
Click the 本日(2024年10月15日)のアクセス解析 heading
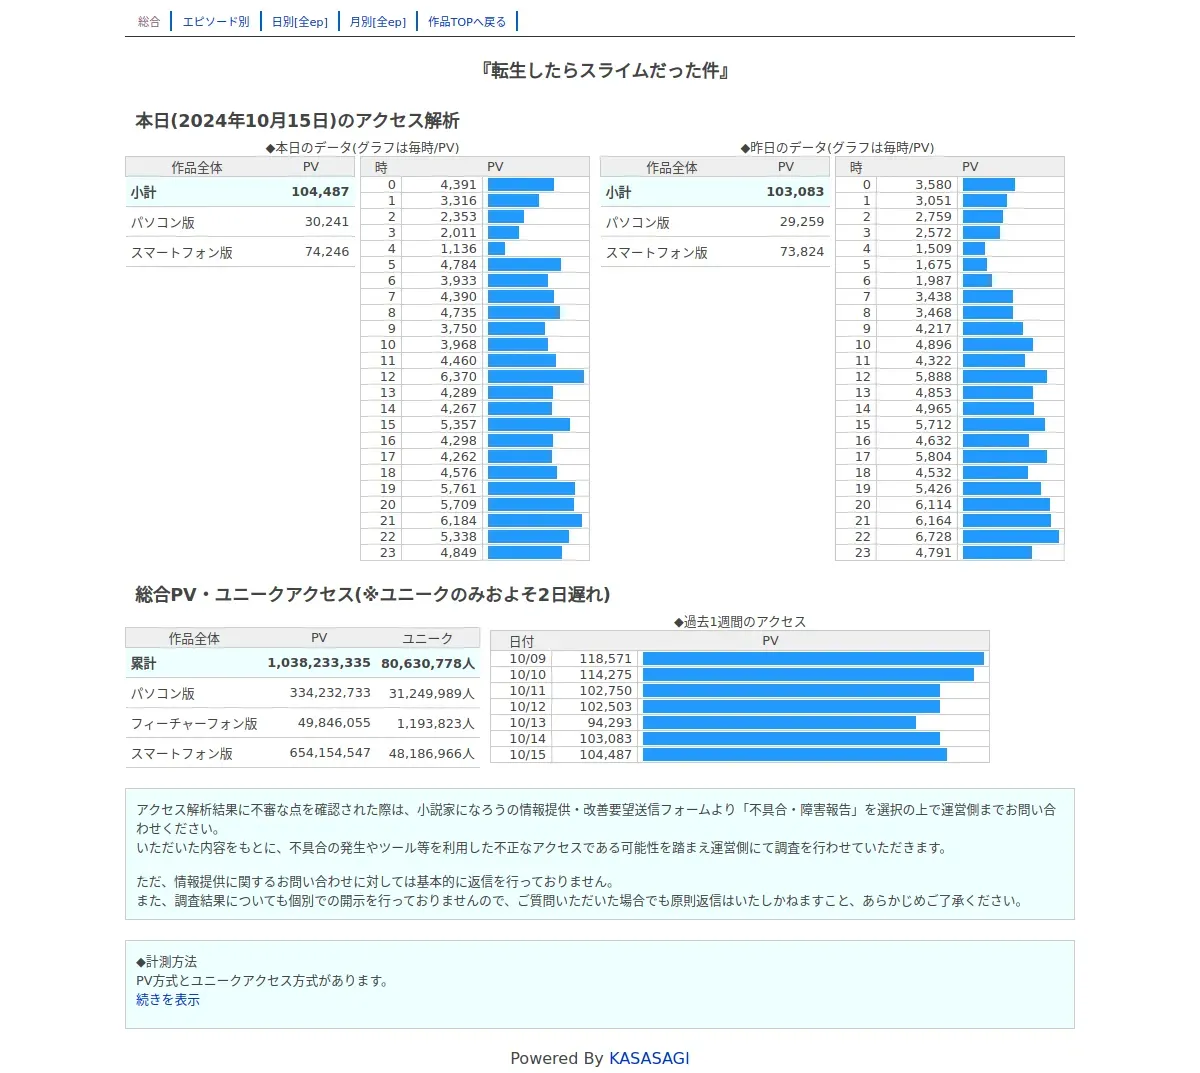297,121
